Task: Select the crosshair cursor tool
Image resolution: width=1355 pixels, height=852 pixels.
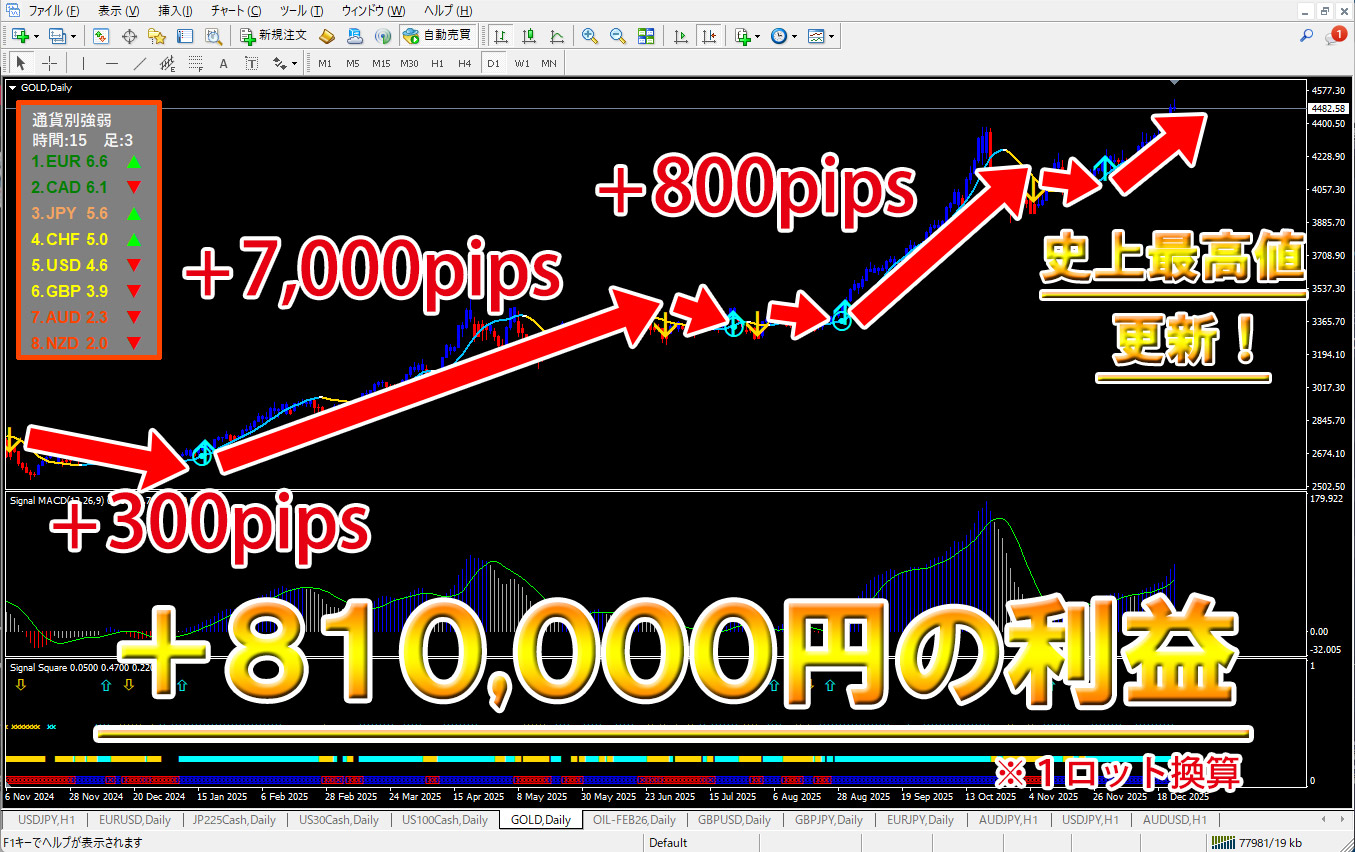Action: click(48, 63)
